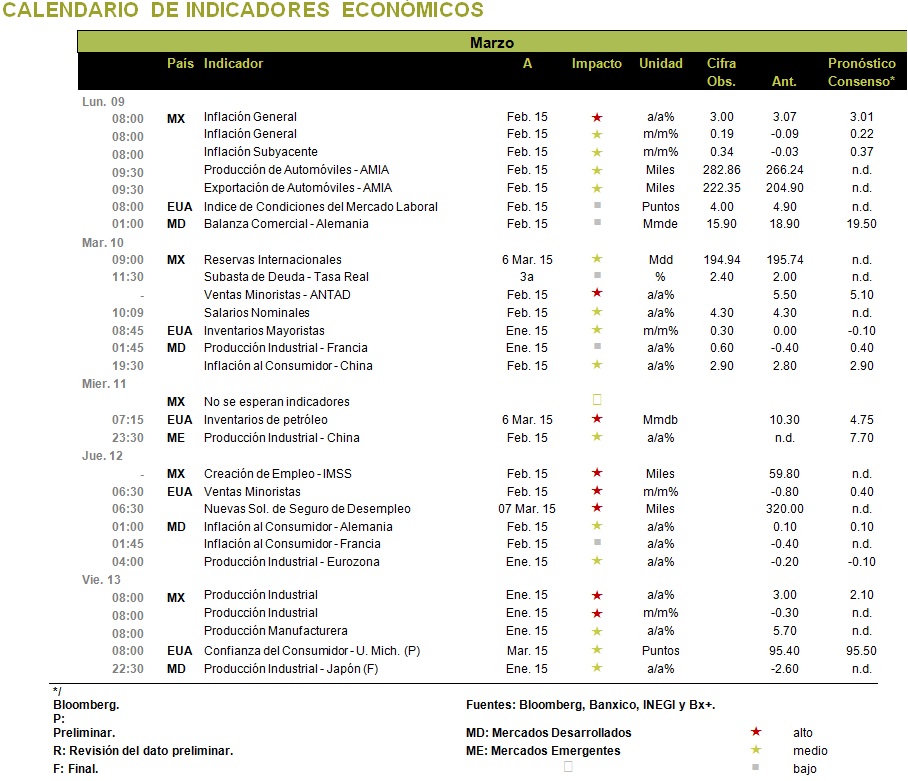The image size is (908, 781).
Task: Click 'MD: Mercados Desarrollados' legend text
Action: (548, 732)
